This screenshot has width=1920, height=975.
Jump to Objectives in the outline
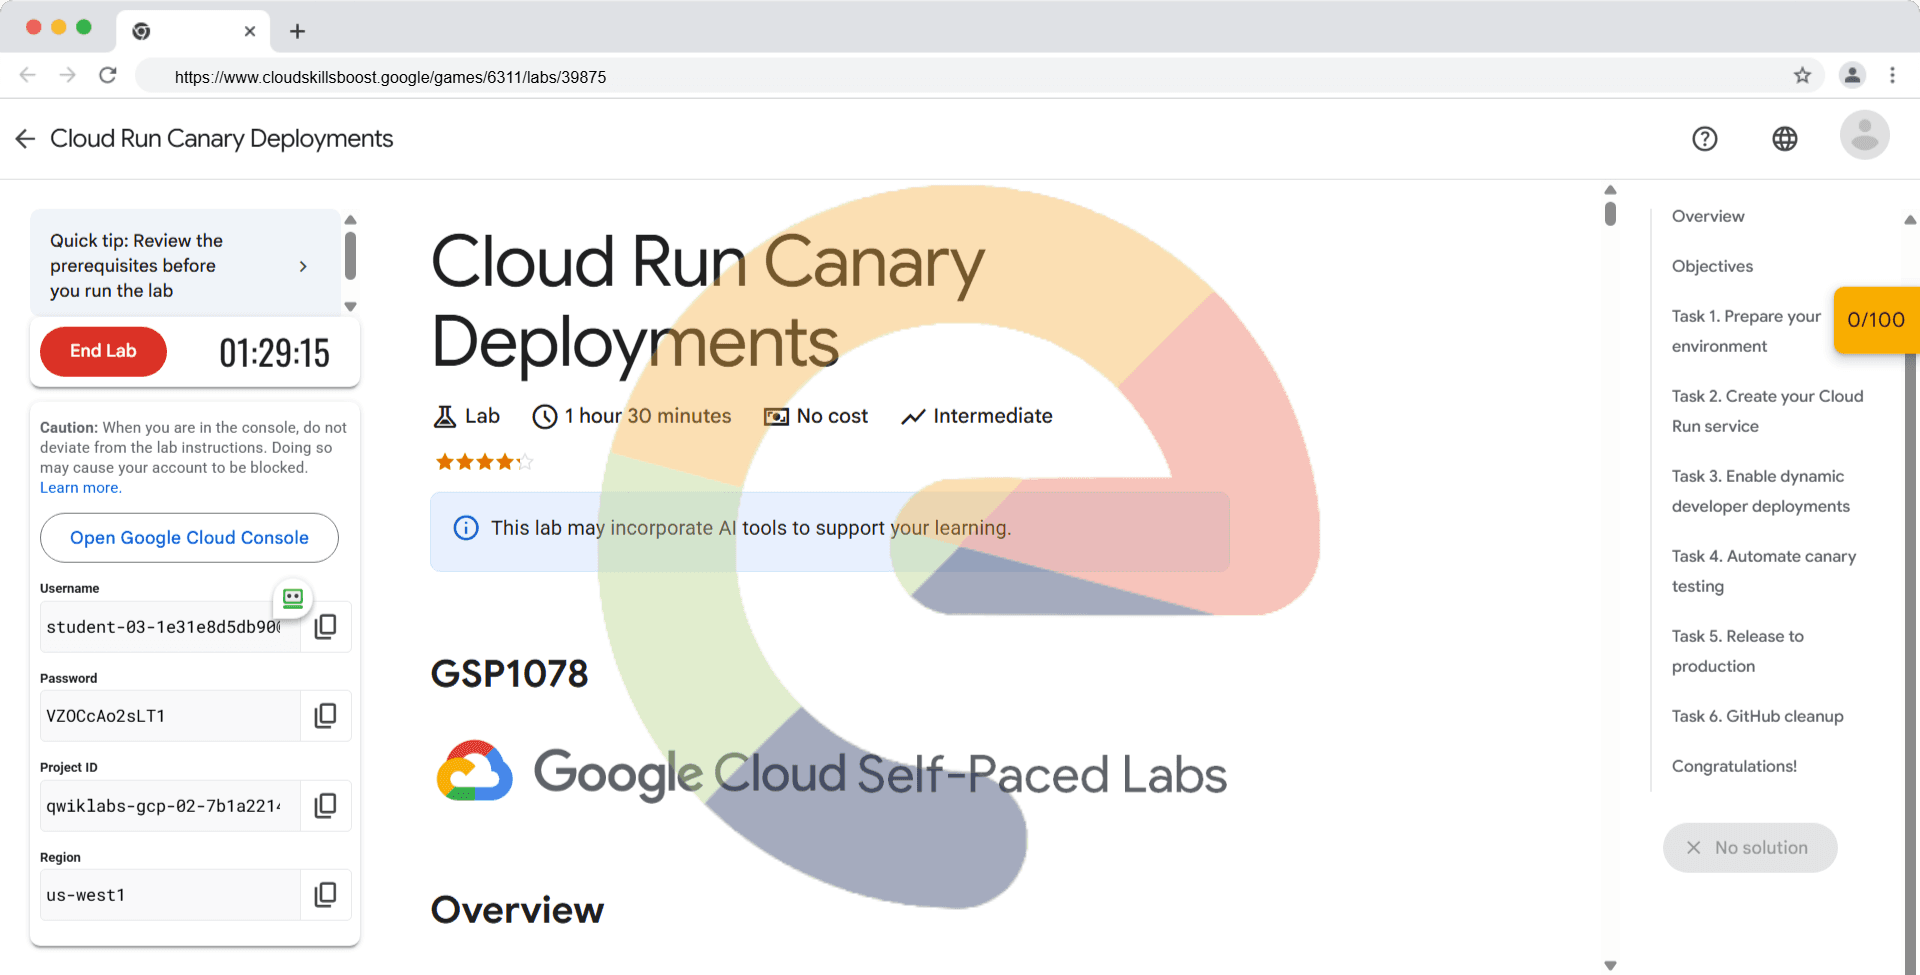coord(1712,266)
